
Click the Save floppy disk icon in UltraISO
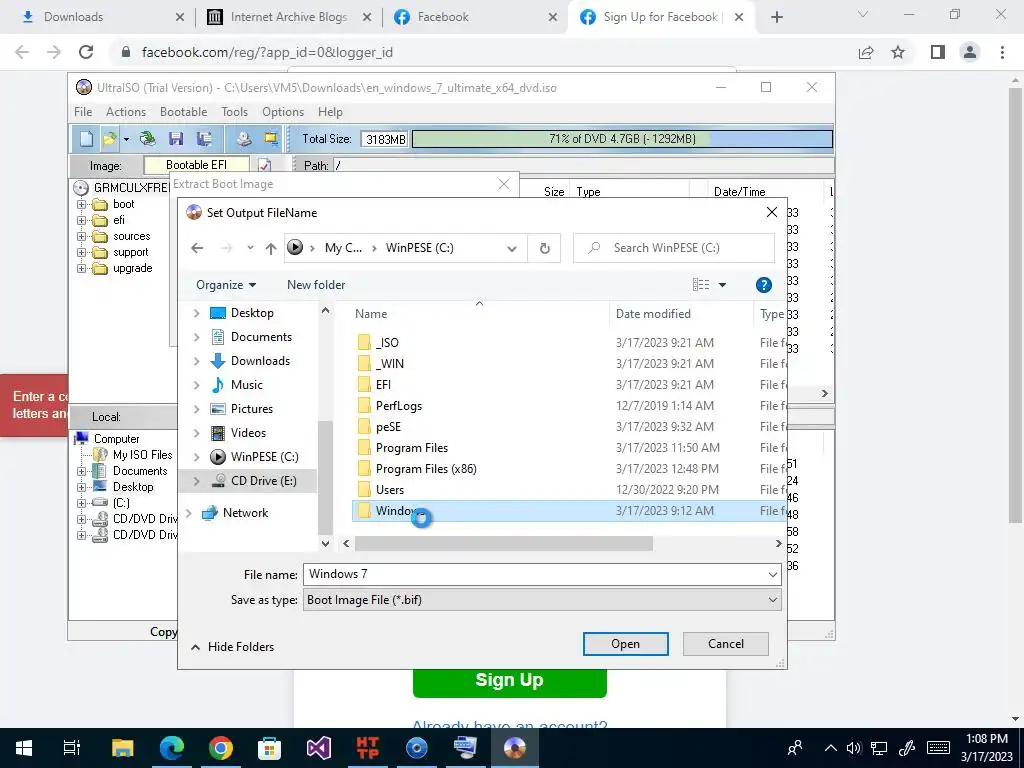click(x=176, y=138)
